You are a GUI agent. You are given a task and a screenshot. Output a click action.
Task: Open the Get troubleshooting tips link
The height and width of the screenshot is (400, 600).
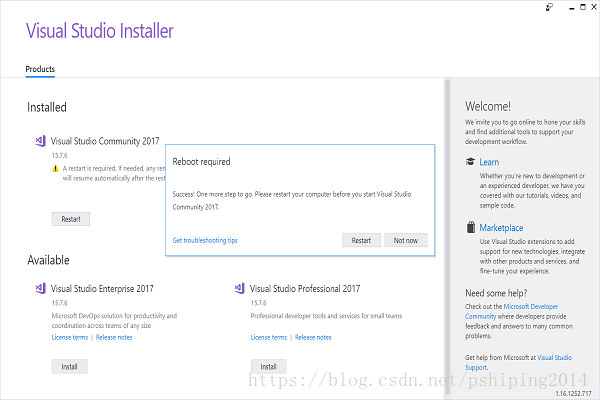click(205, 240)
